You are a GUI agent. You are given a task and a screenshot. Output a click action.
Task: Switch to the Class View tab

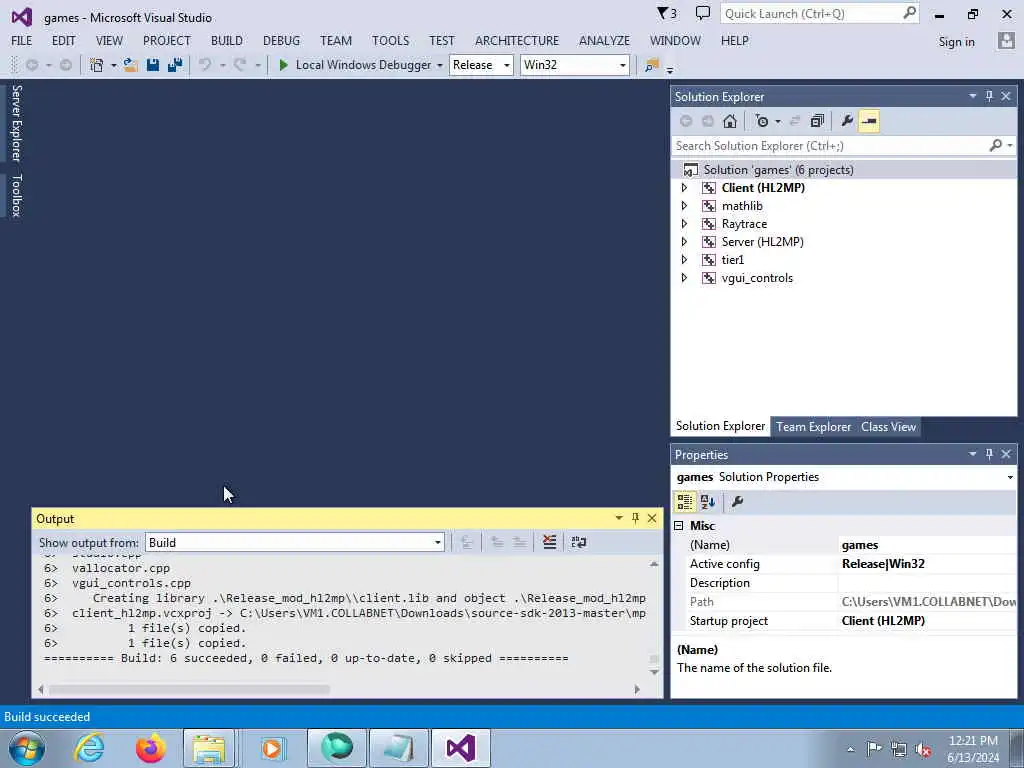[888, 426]
